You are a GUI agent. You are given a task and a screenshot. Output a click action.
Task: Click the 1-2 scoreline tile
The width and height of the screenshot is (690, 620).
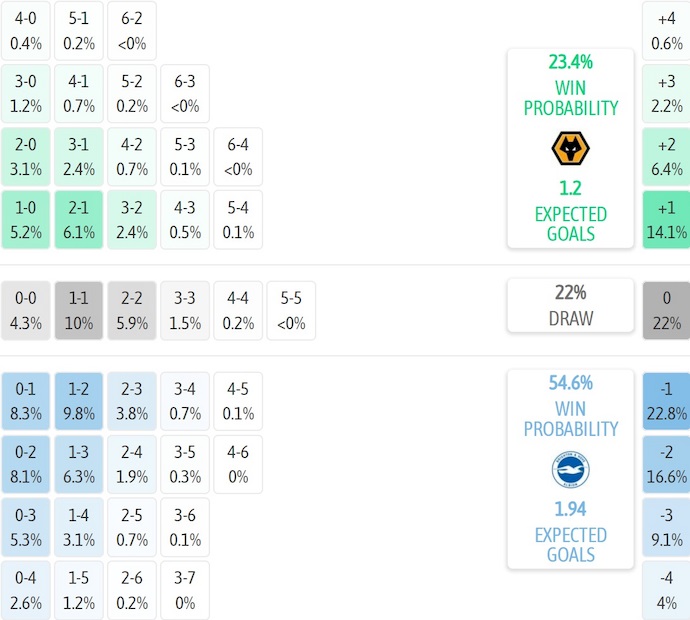pyautogui.click(x=78, y=401)
